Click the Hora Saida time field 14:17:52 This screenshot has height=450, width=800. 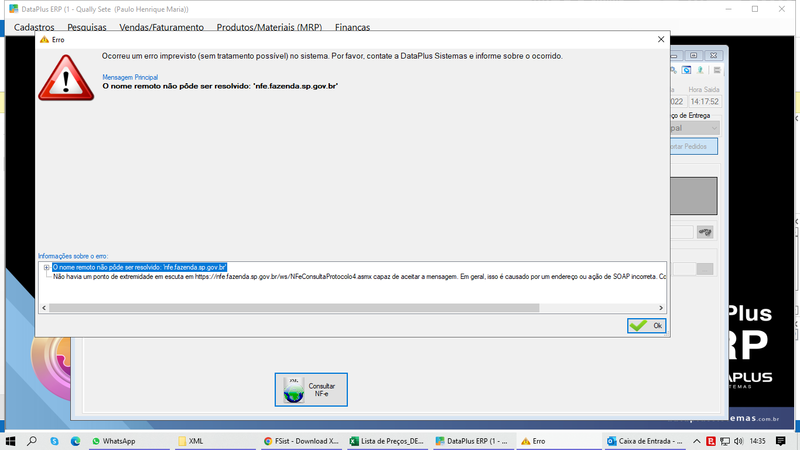coord(704,102)
